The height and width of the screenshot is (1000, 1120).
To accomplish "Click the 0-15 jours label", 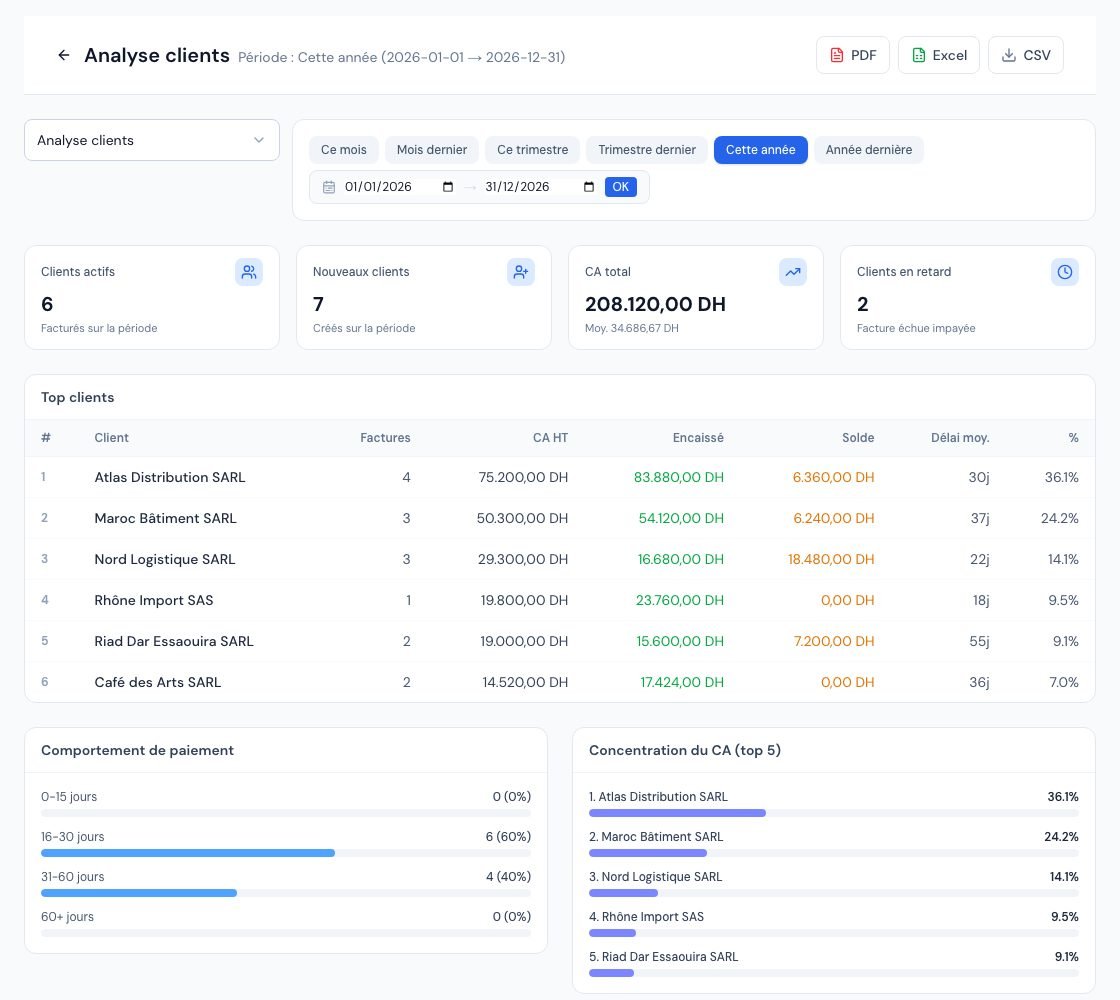I will pos(69,796).
